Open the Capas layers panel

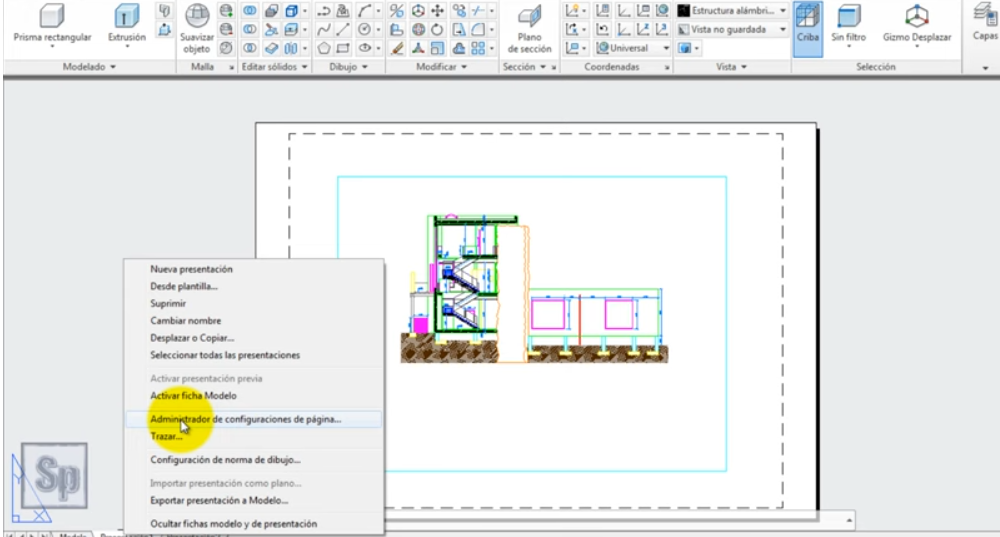(x=985, y=22)
